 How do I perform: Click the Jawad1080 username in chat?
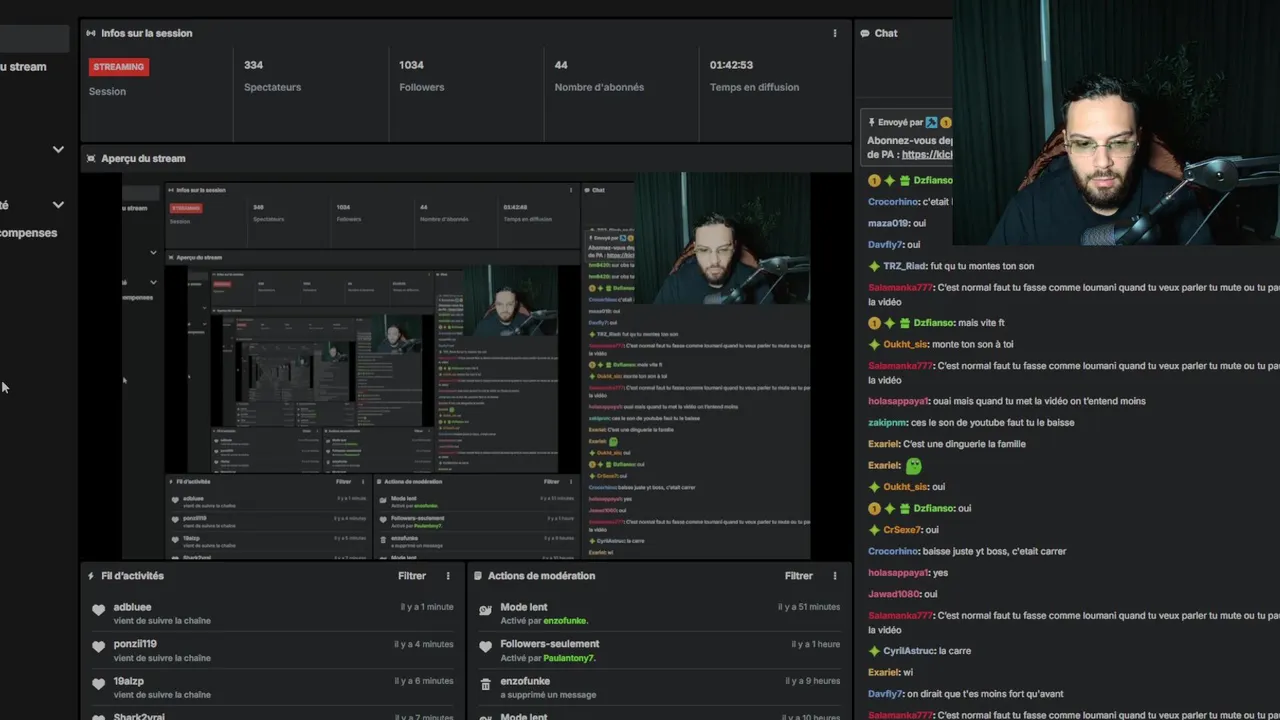[x=893, y=594]
